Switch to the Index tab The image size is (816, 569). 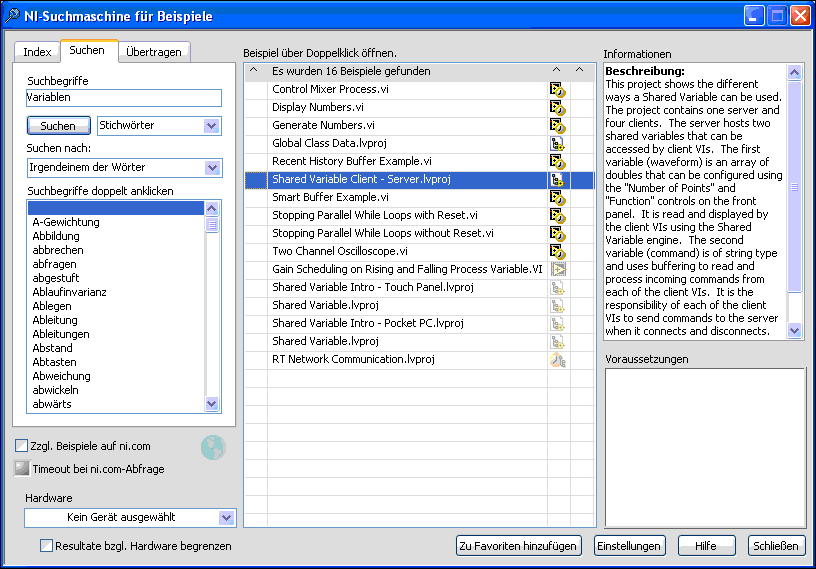tap(37, 52)
